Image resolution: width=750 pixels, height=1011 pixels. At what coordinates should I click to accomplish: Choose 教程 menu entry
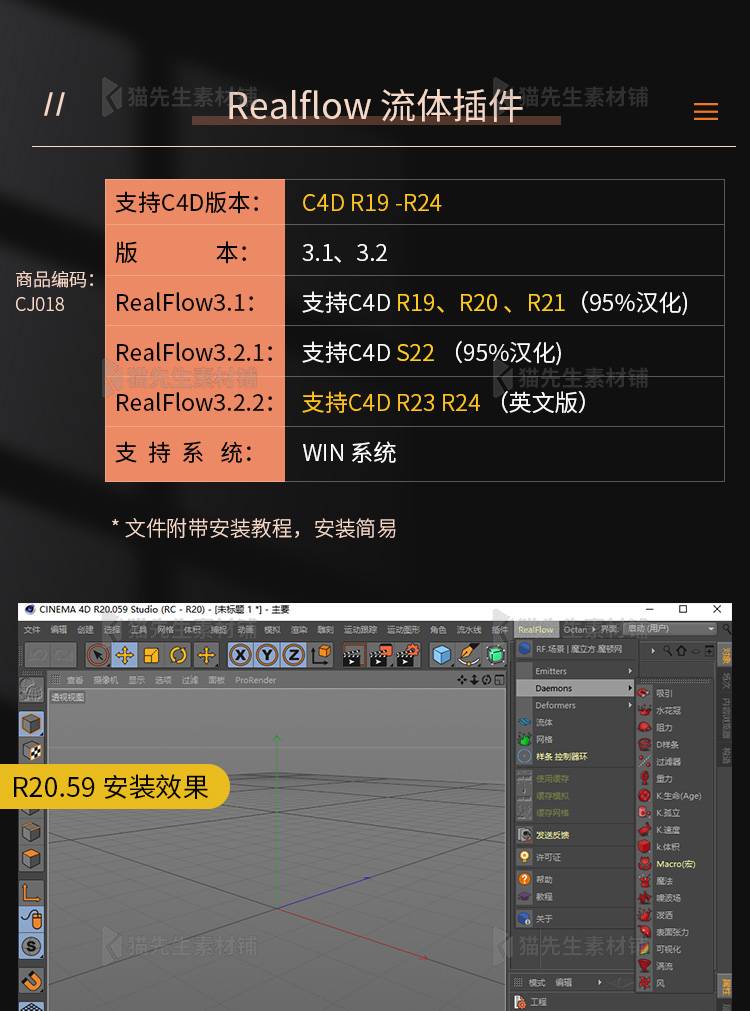pyautogui.click(x=576, y=896)
